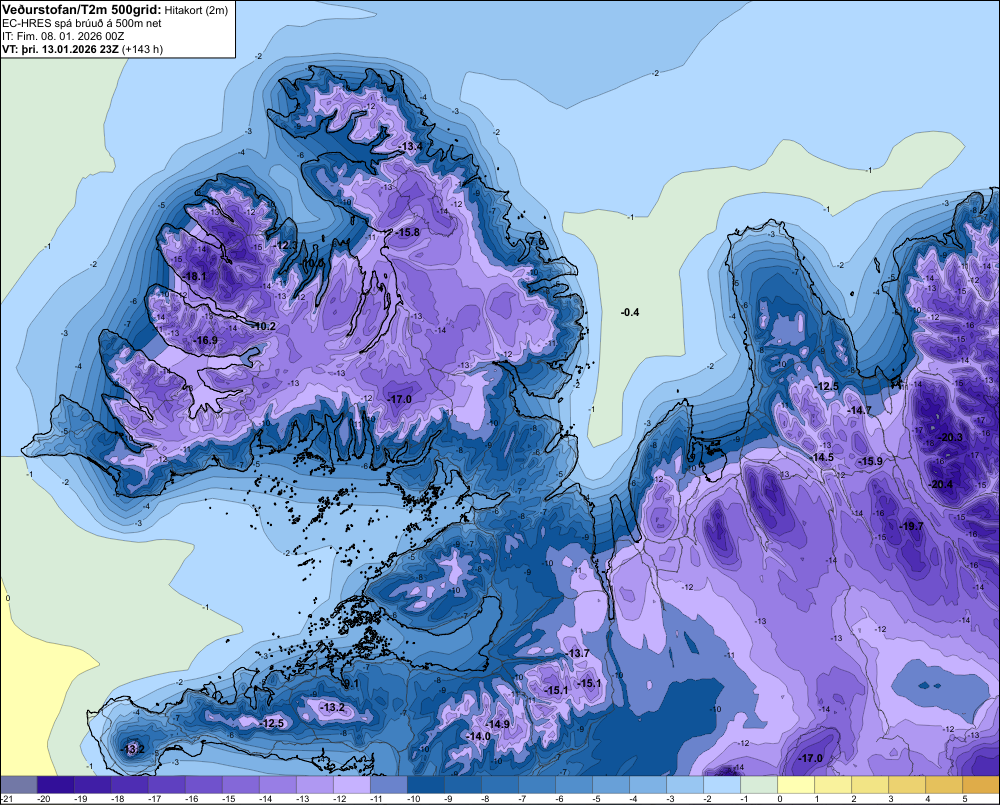Click the -20.3 temperature value
This screenshot has height=805, width=1000.
coord(951,437)
